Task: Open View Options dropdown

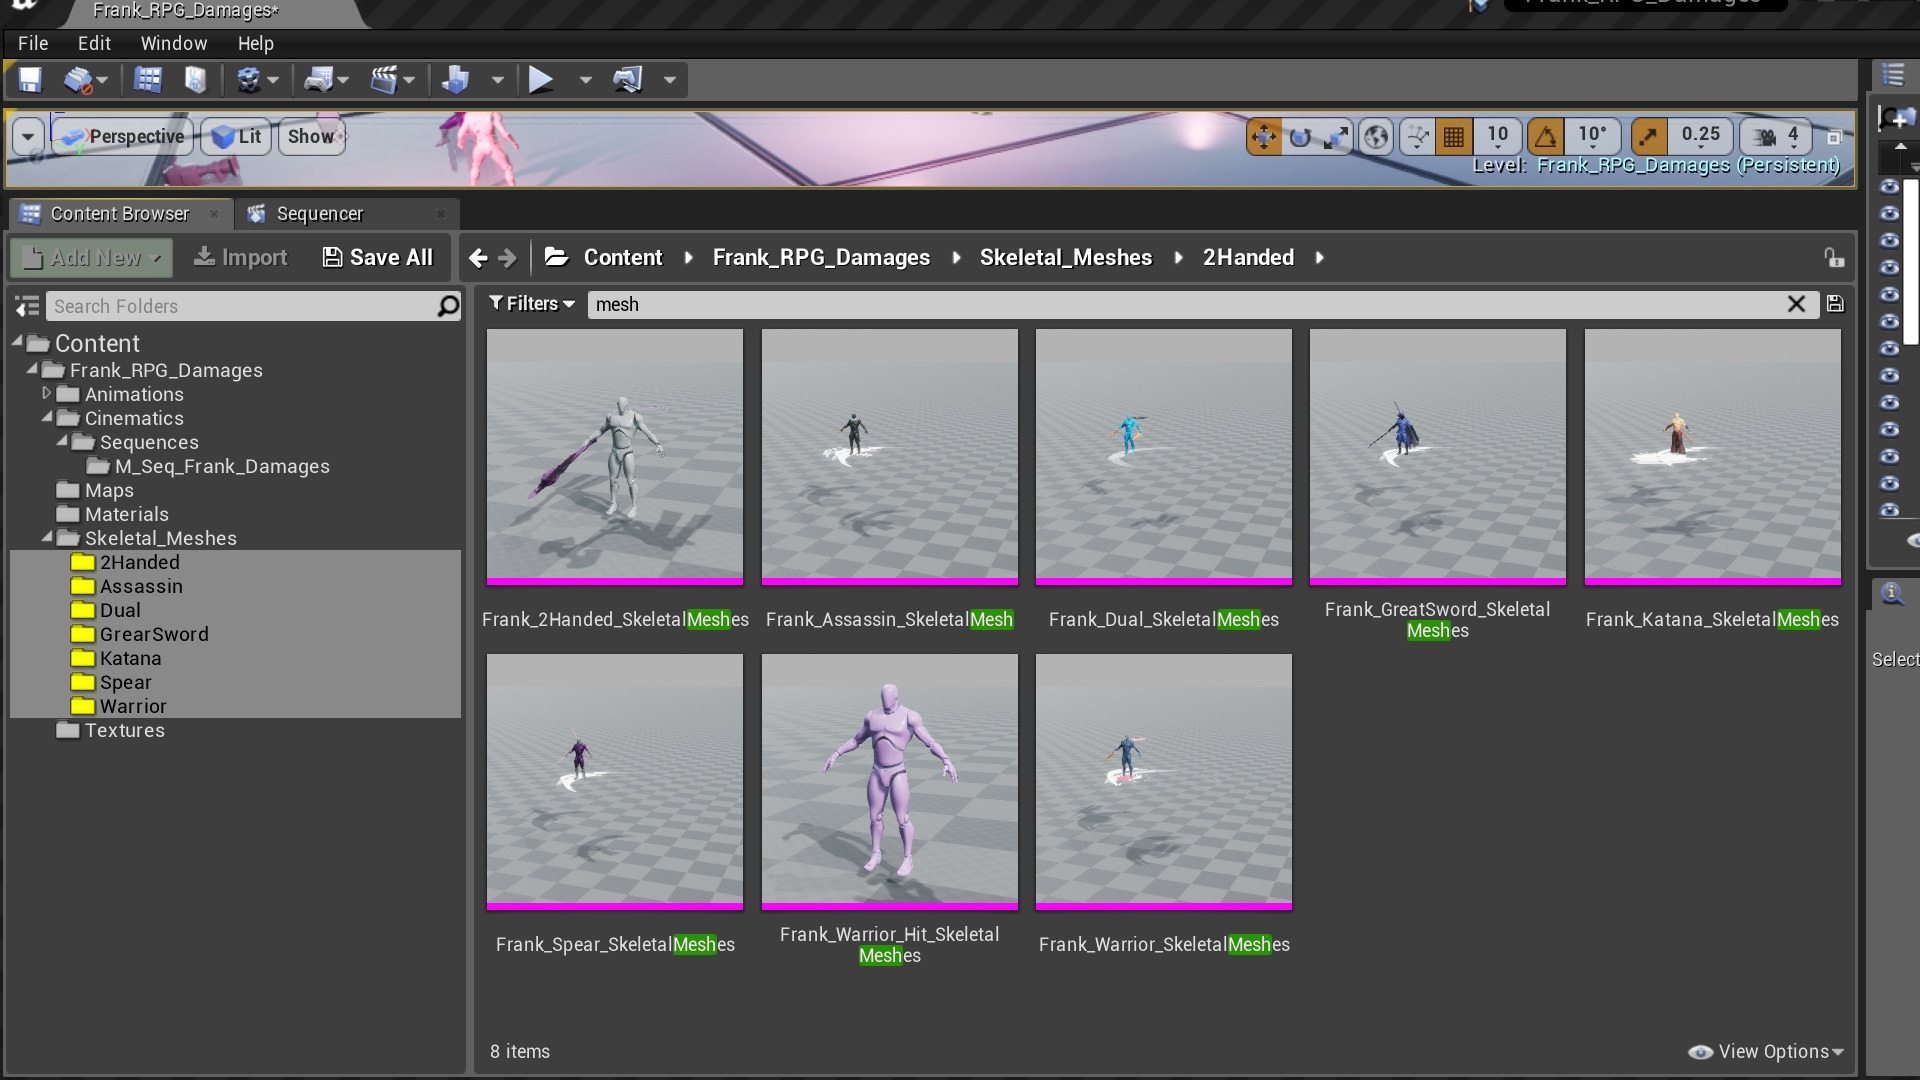Action: [x=1766, y=1051]
